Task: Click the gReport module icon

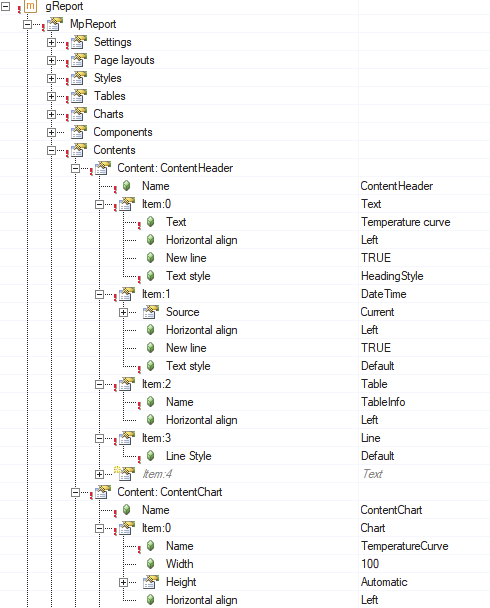Action: tap(30, 6)
